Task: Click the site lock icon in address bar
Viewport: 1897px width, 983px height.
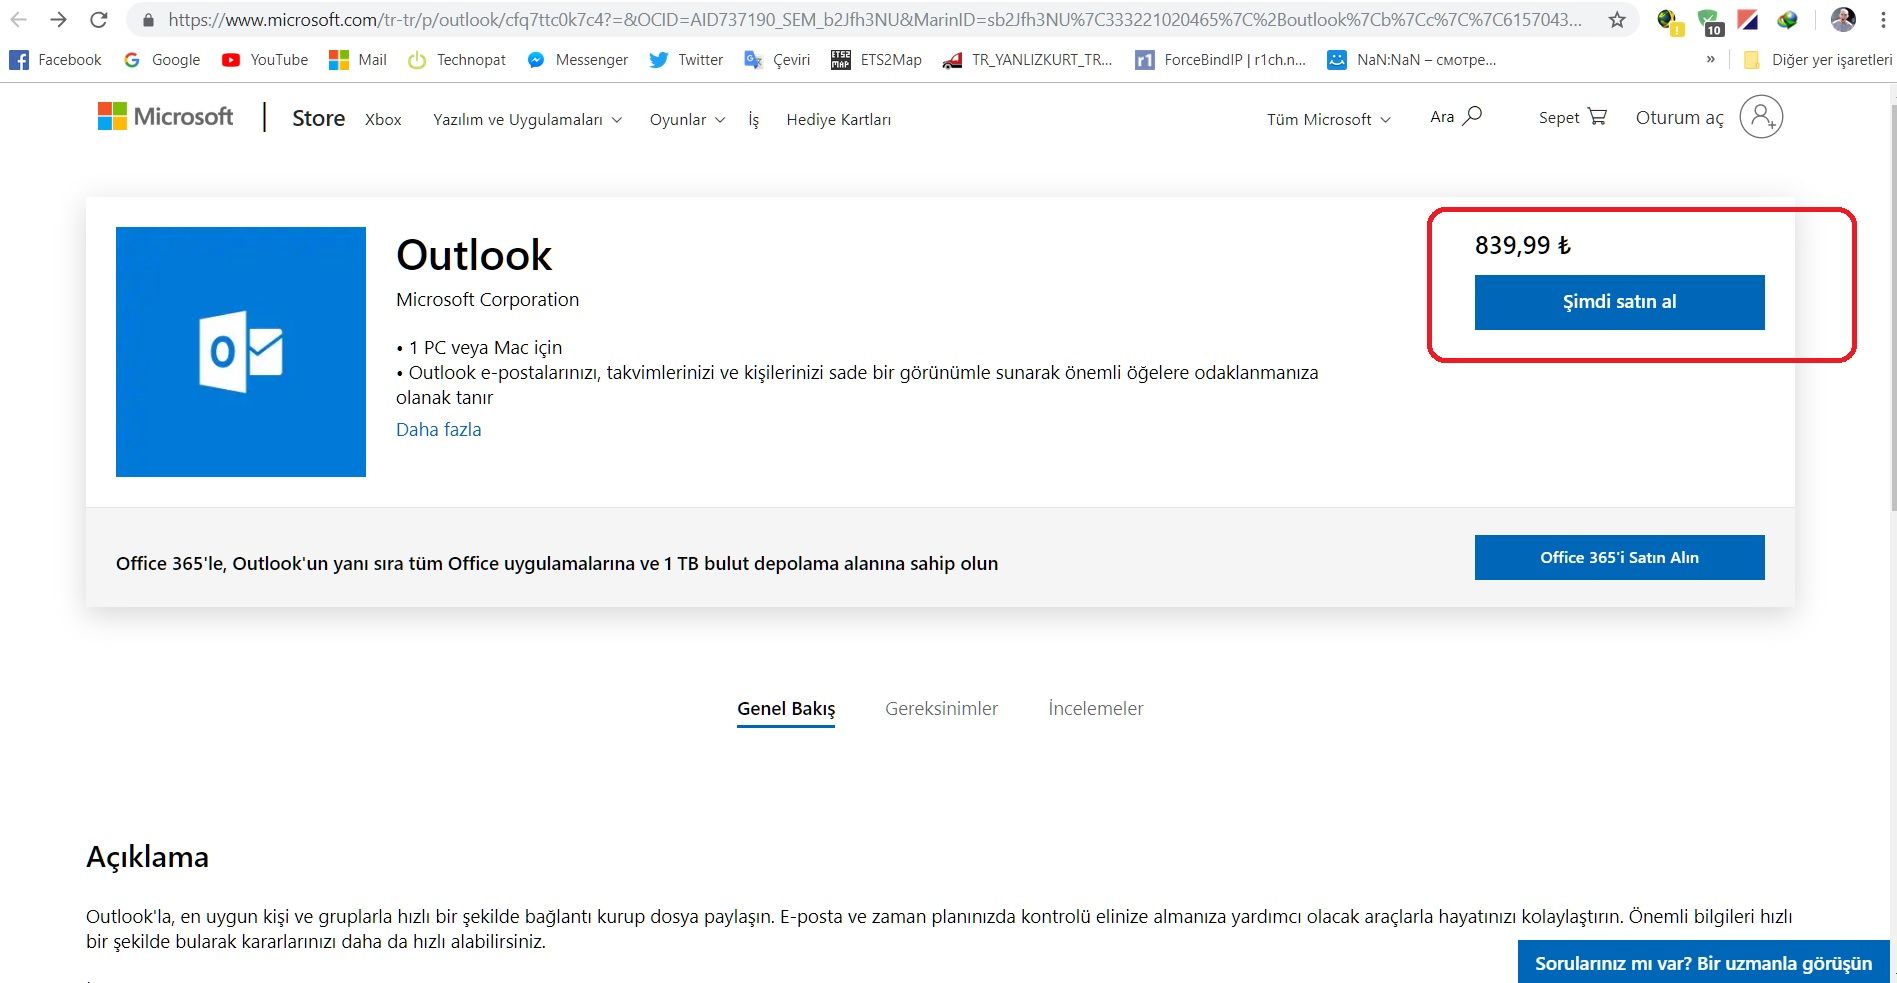Action: click(148, 19)
